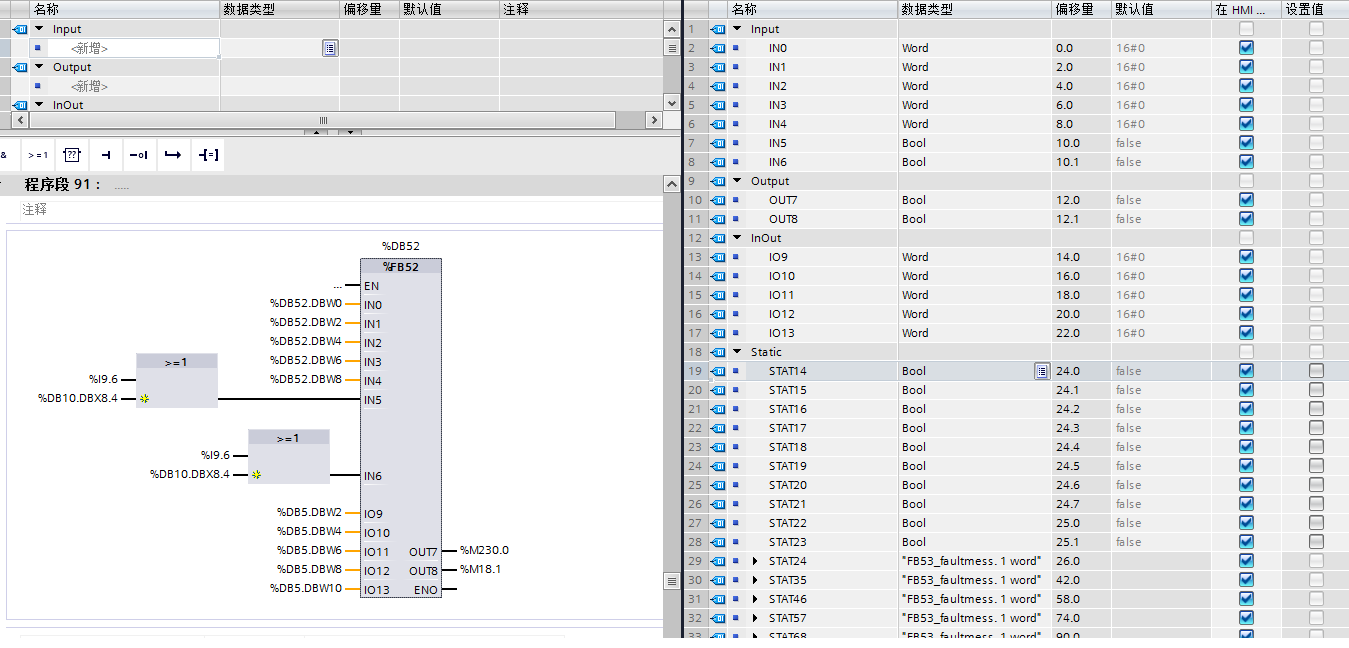Image resolution: width=1349 pixels, height=648 pixels.
Task: Insert an AND (&) logic box
Action: [6, 155]
